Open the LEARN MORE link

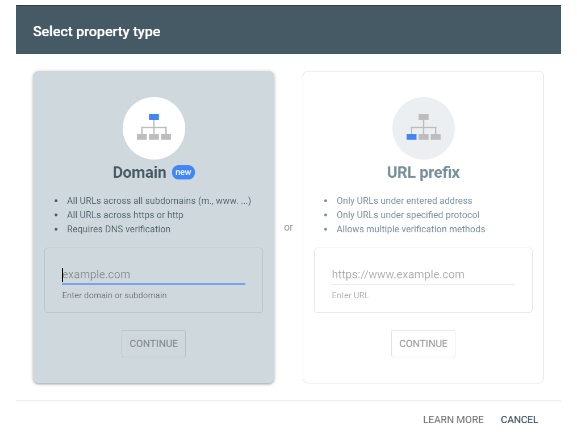(453, 420)
